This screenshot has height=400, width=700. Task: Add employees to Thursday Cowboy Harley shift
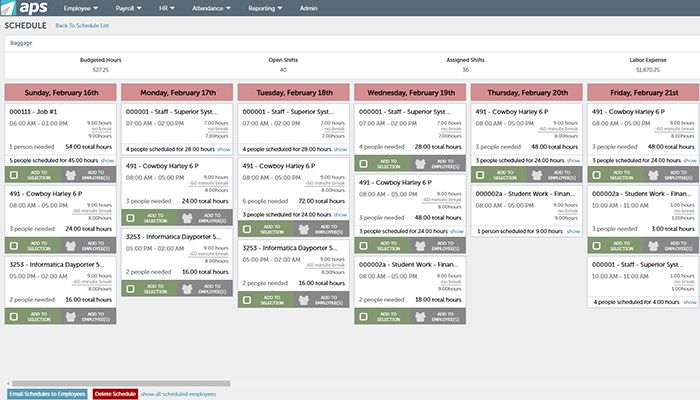tap(554, 175)
